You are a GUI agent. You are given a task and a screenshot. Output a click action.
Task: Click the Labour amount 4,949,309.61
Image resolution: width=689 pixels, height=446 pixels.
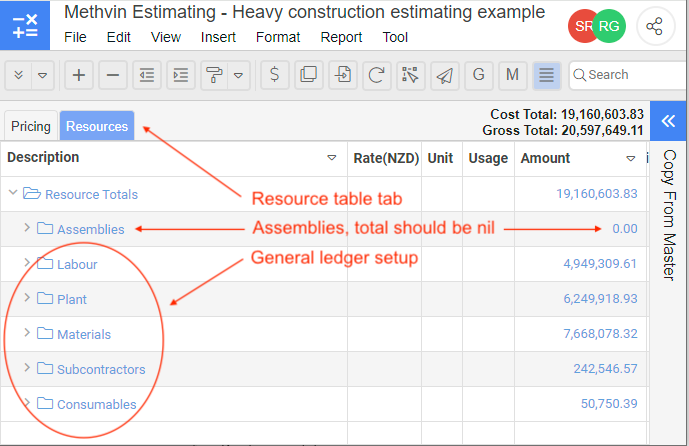[x=600, y=264]
